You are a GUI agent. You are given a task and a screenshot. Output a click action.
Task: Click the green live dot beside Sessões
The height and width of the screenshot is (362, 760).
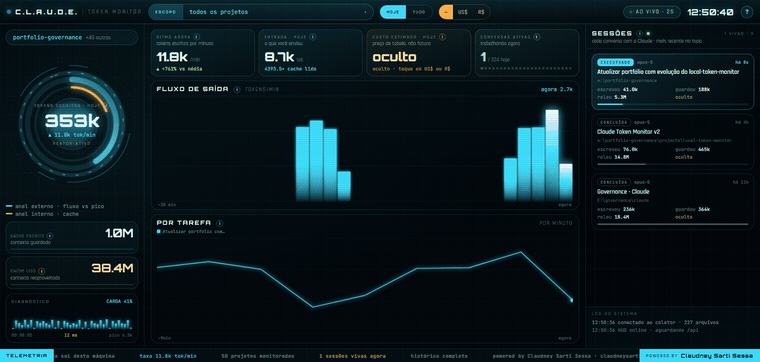[x=649, y=33]
